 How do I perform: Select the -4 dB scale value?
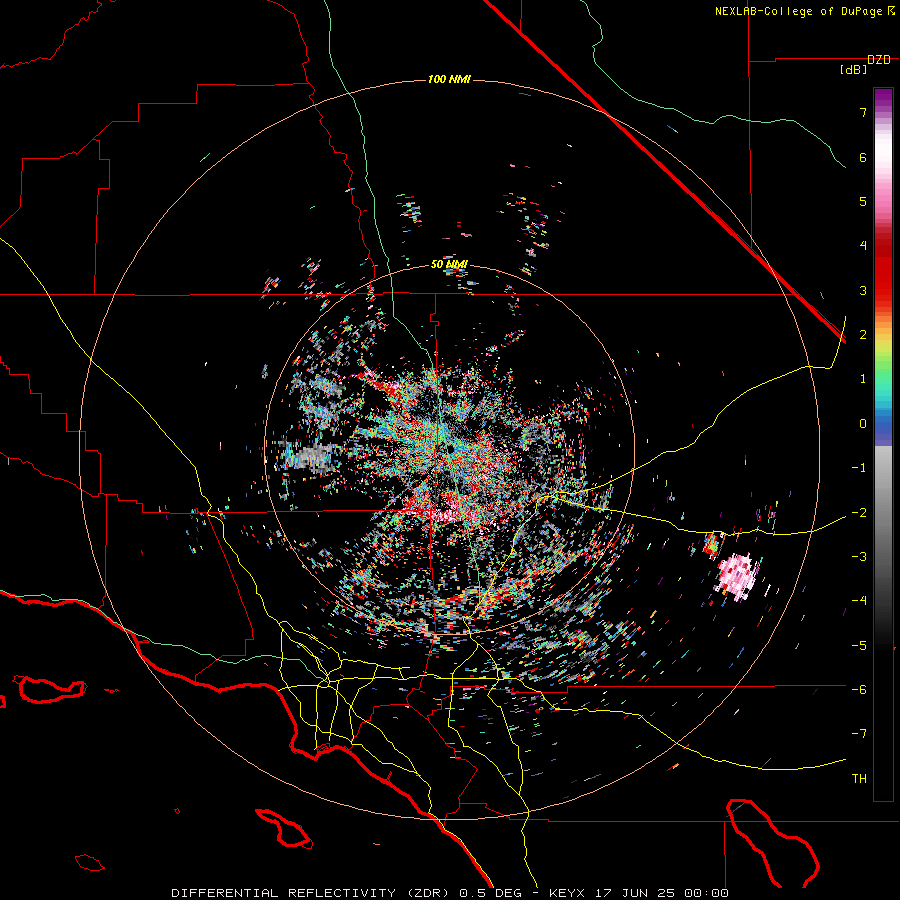859,601
